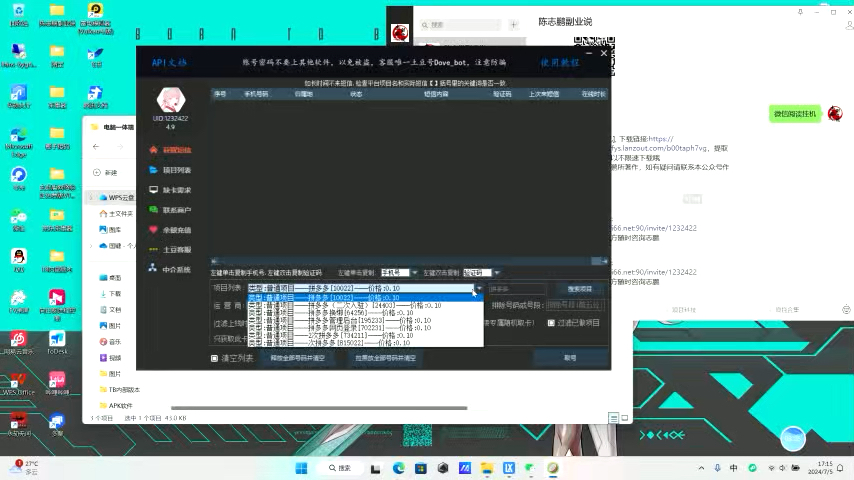Click the pink-haired user avatar

[171, 100]
